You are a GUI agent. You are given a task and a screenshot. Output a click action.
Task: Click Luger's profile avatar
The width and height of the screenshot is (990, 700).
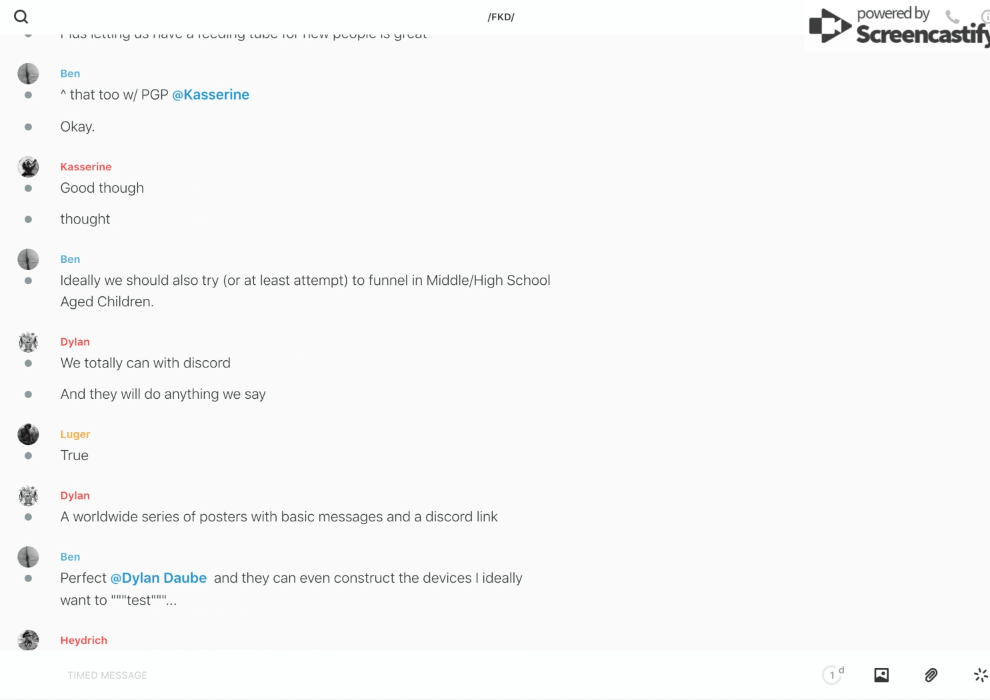click(x=28, y=434)
